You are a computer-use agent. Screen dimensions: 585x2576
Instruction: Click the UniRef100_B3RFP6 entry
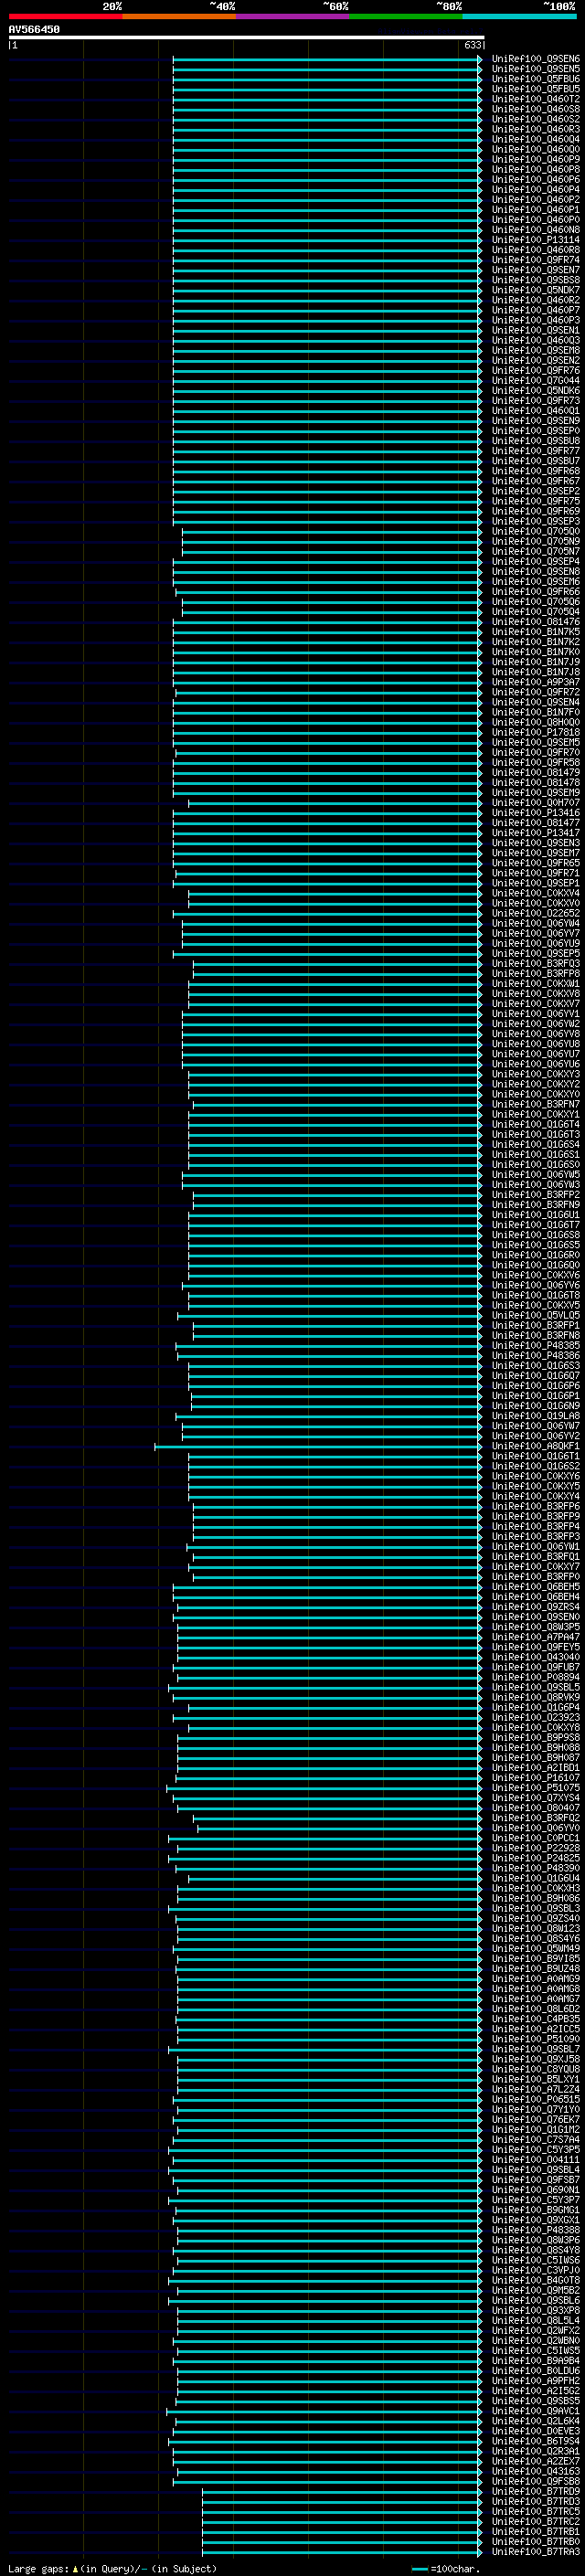[x=535, y=1506]
